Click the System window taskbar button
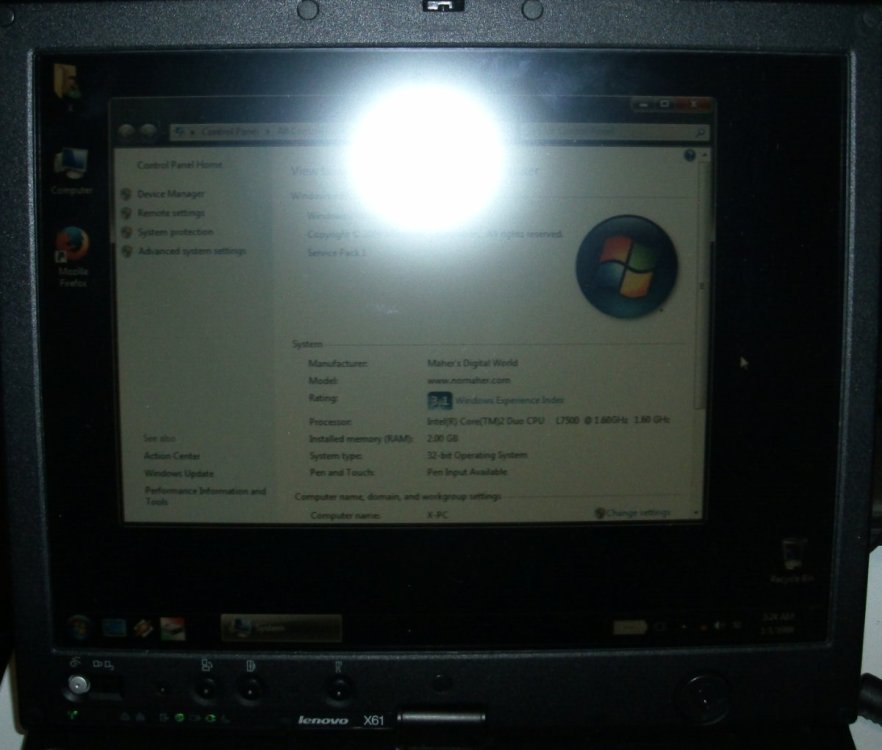The height and width of the screenshot is (750, 882). point(281,628)
